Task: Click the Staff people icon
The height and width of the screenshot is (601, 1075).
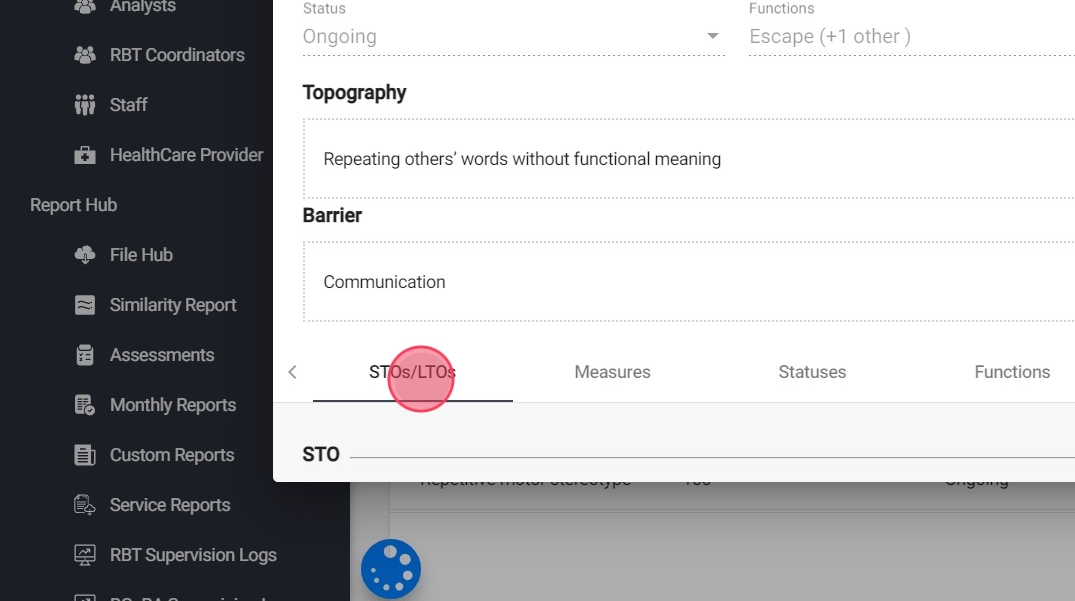Action: pyautogui.click(x=85, y=105)
